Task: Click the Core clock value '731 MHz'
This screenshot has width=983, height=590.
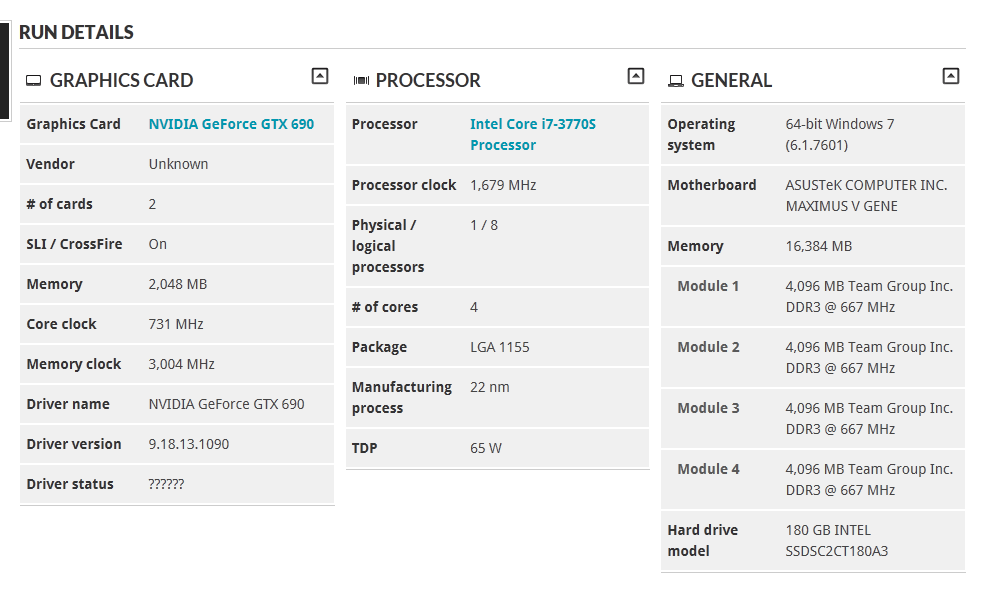Action: (176, 325)
